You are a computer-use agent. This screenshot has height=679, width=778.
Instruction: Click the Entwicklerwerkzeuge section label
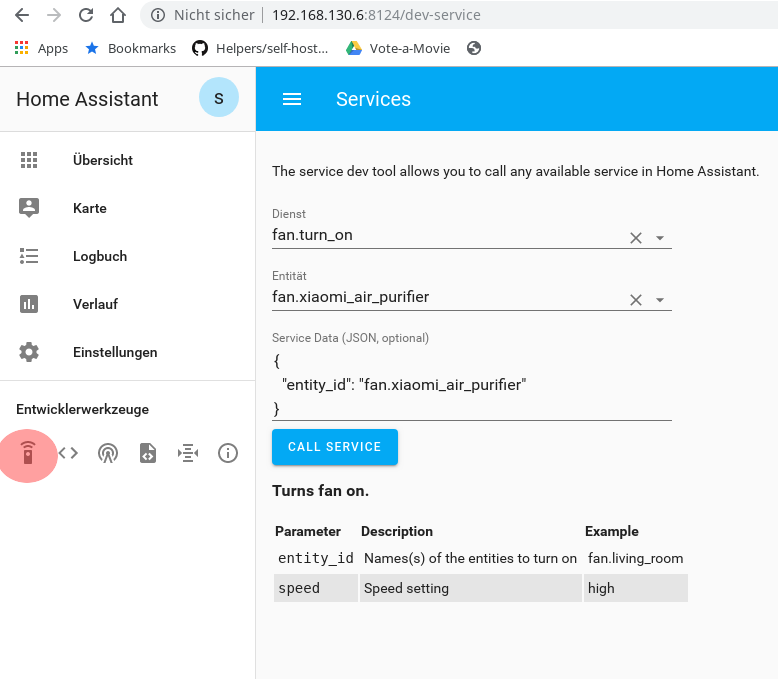pos(82,409)
